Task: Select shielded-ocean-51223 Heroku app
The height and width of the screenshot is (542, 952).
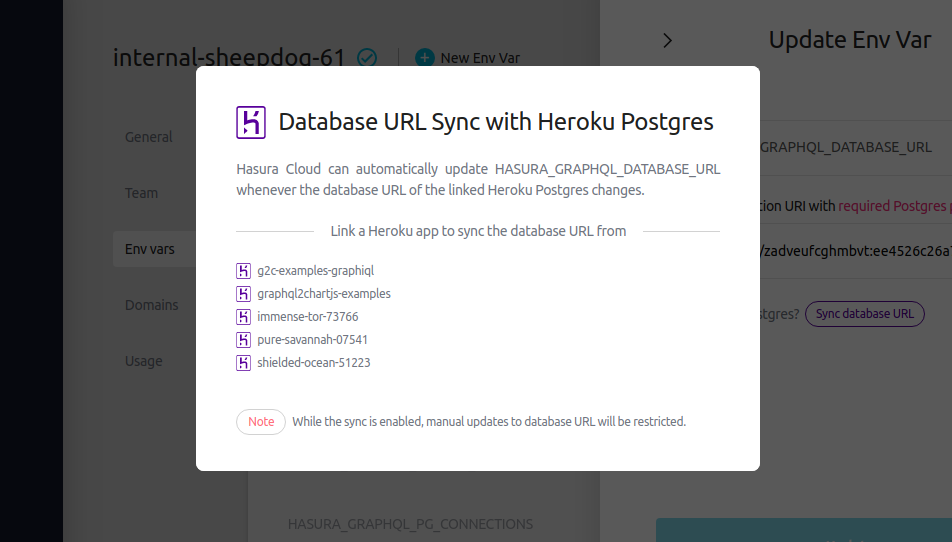Action: pos(313,363)
